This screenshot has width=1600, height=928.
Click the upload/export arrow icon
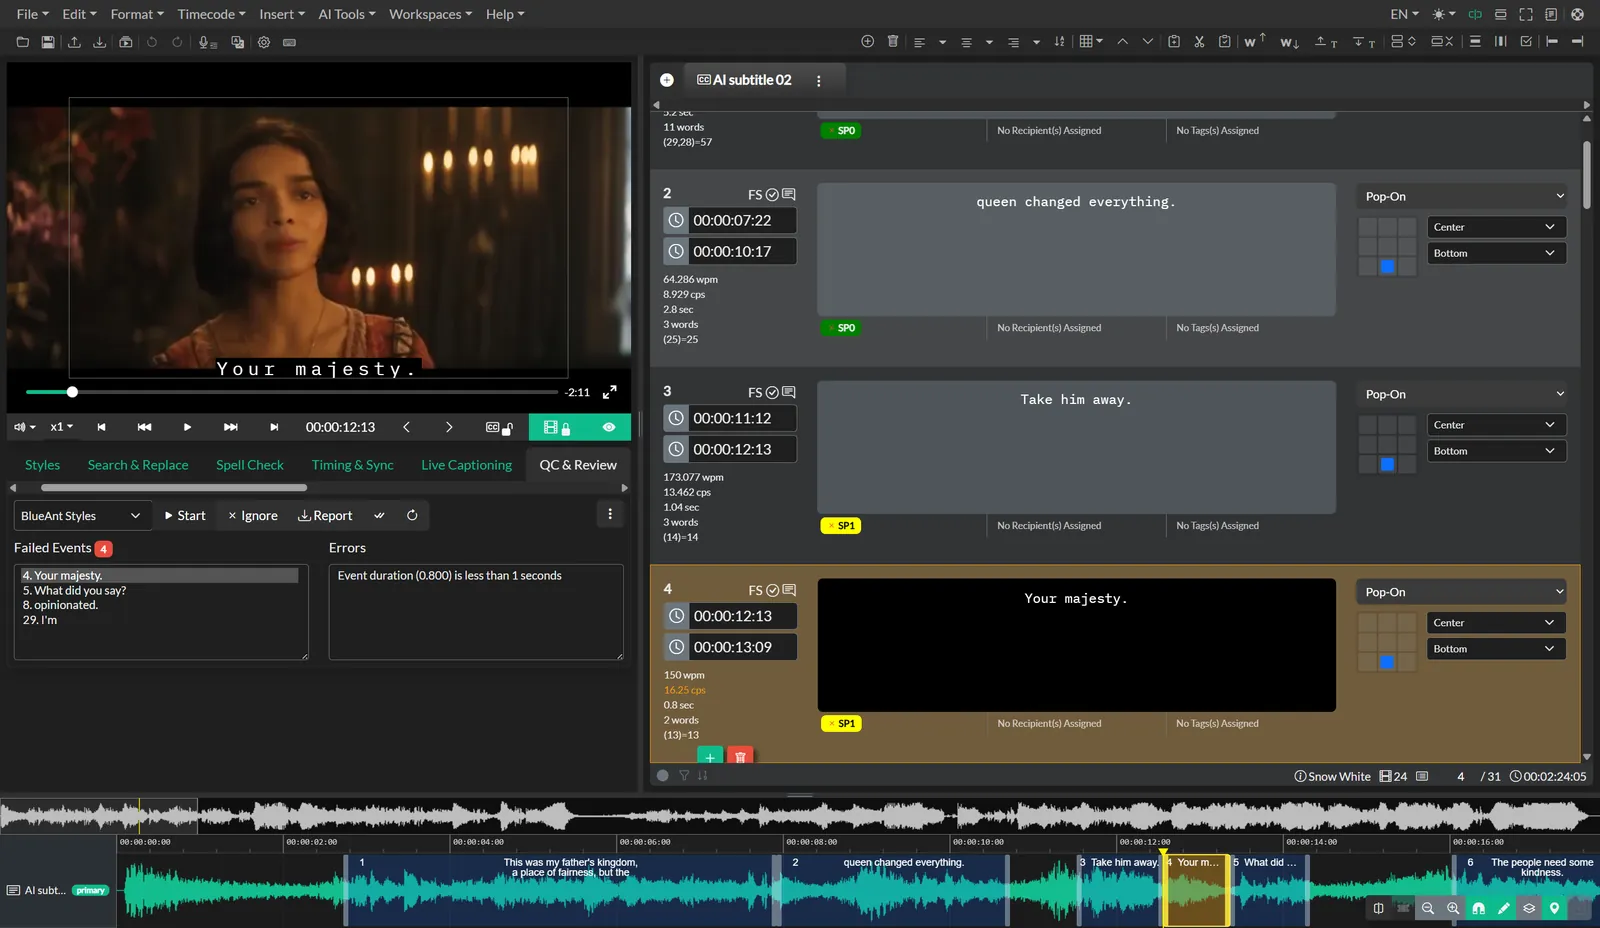[x=74, y=42]
